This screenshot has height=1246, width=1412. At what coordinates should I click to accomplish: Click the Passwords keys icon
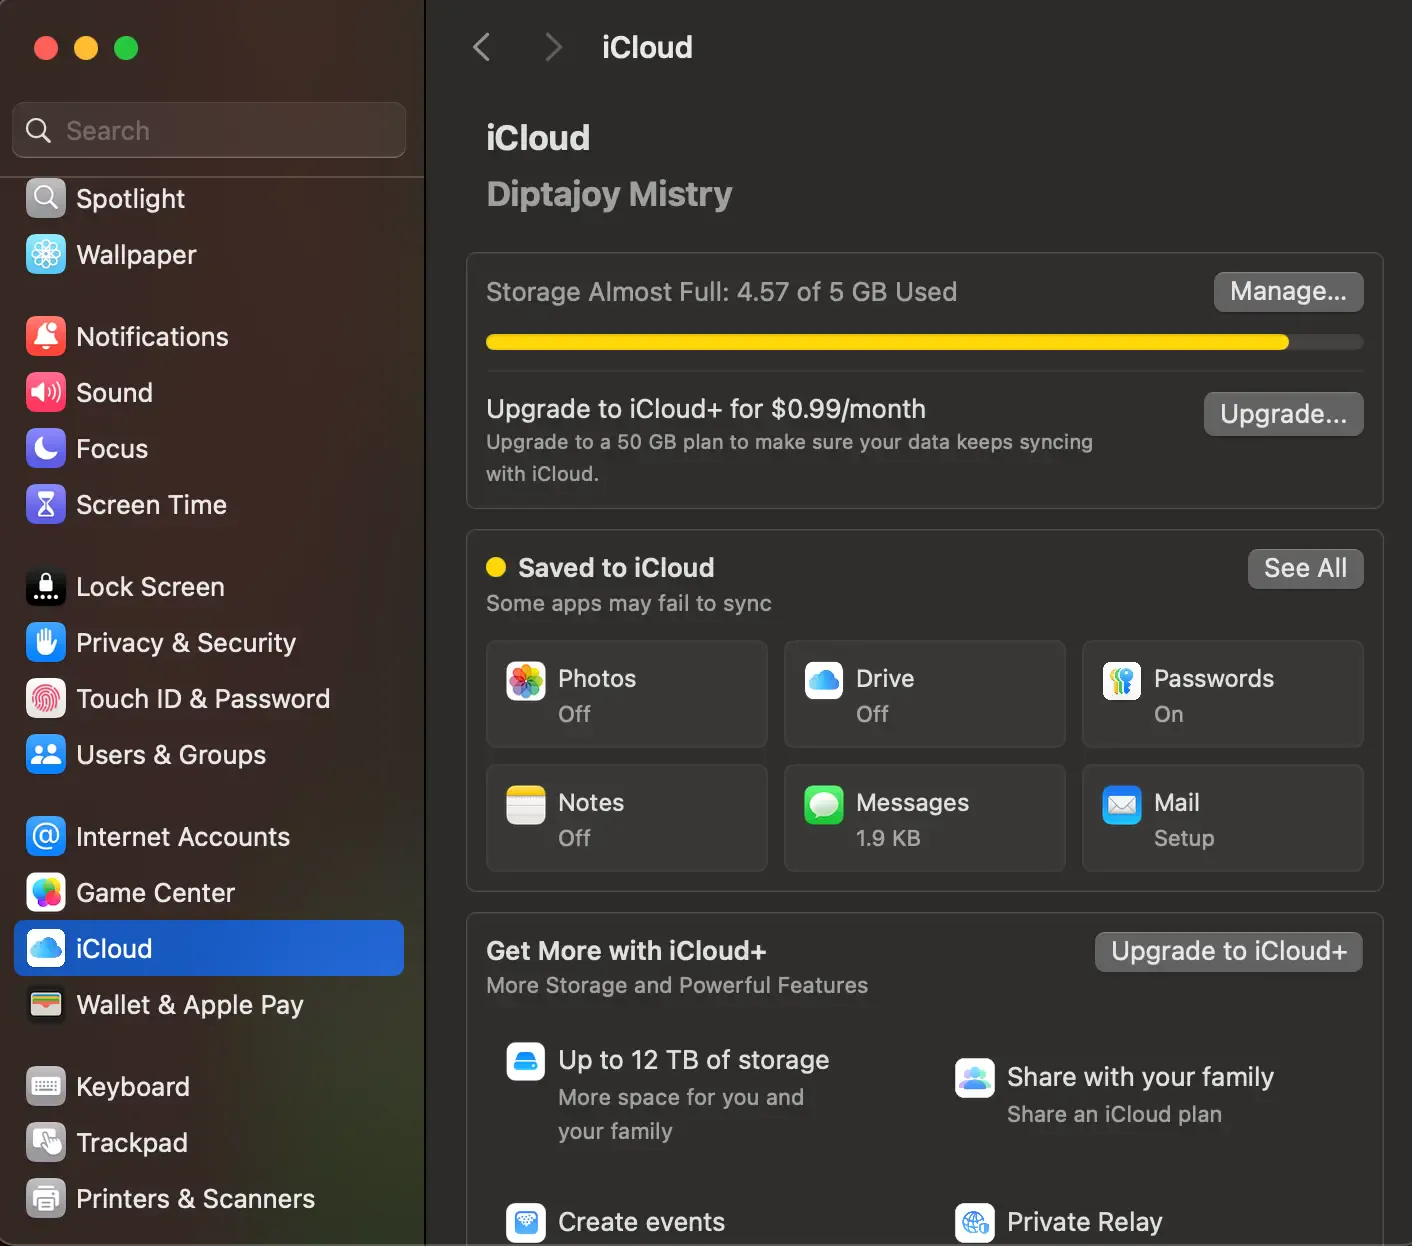pyautogui.click(x=1122, y=681)
